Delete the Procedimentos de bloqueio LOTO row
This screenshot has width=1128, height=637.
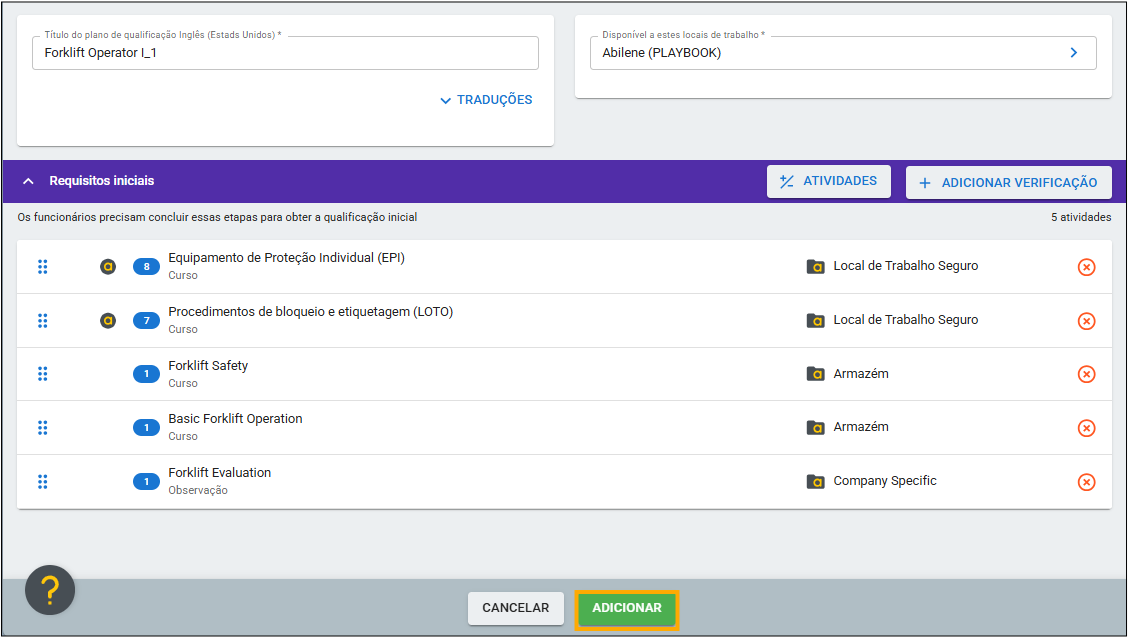(x=1086, y=321)
